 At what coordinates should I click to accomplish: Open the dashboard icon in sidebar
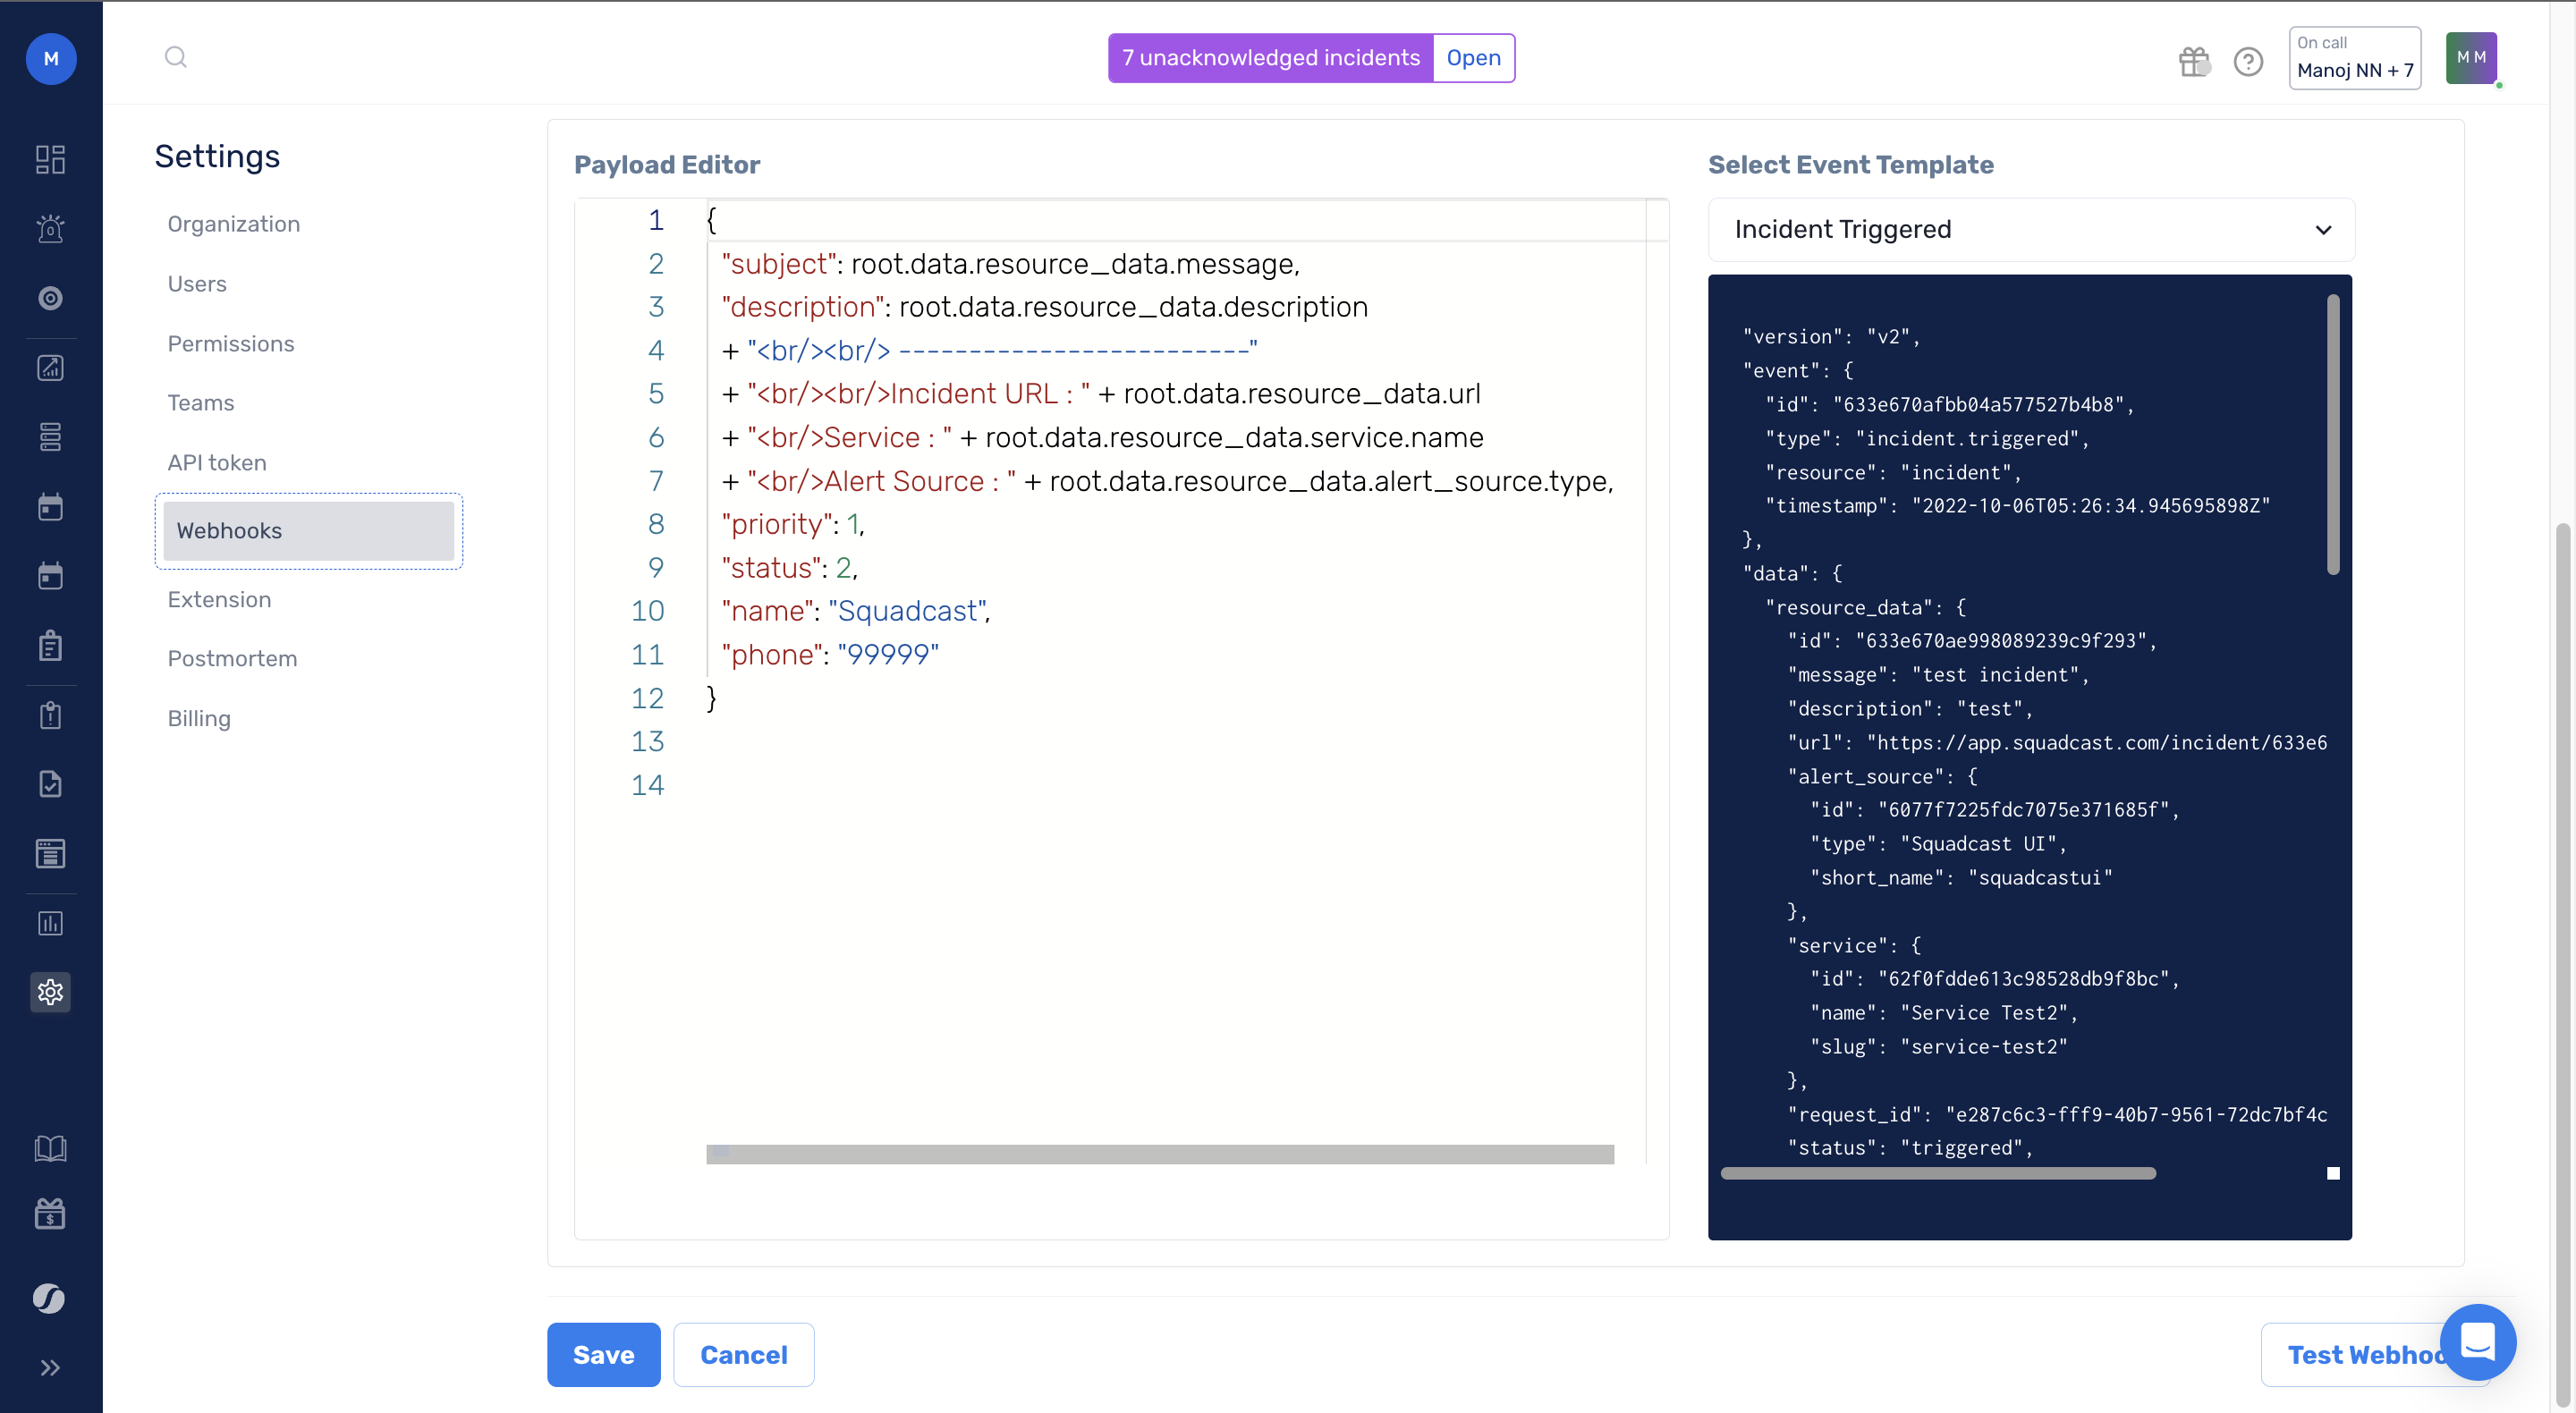click(50, 159)
